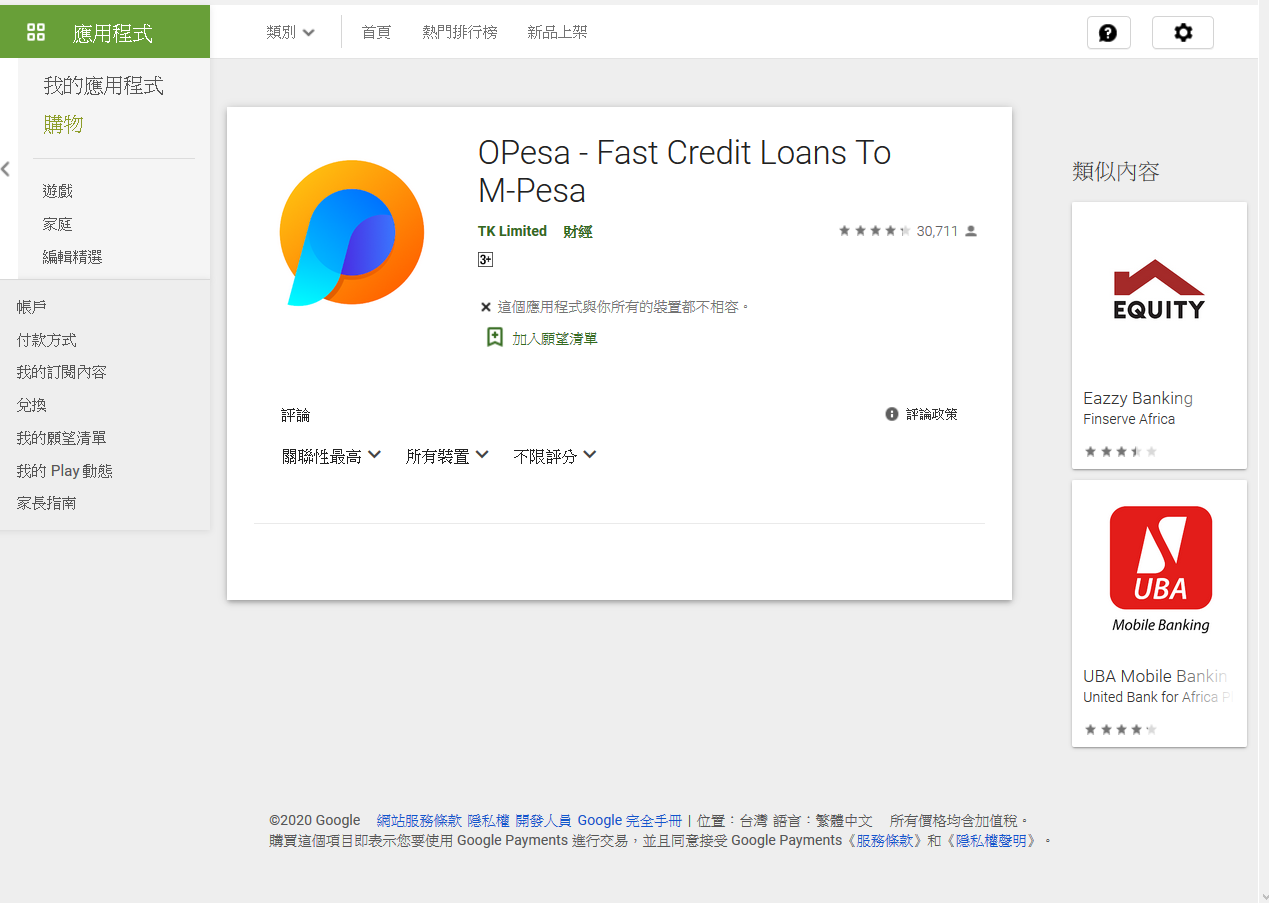Go to 首頁 in the top navigation

[x=376, y=32]
